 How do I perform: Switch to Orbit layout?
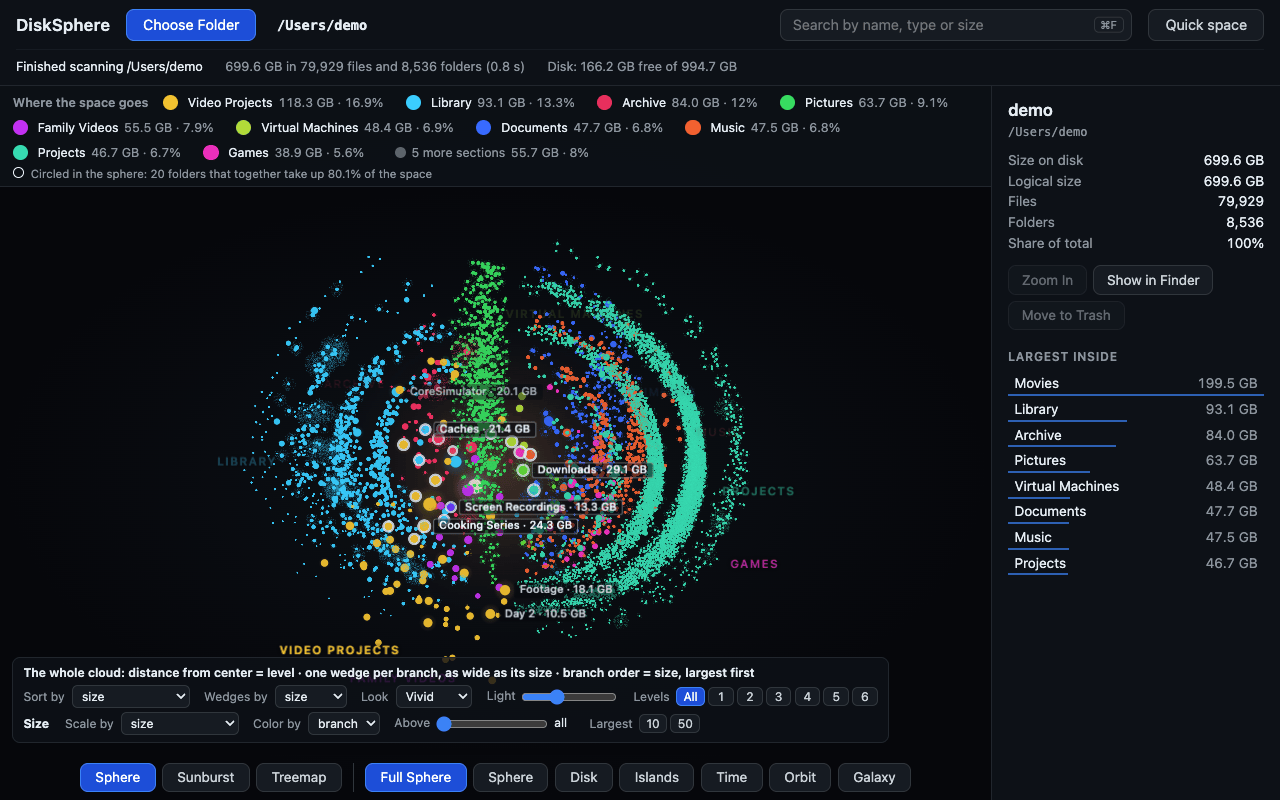[800, 777]
